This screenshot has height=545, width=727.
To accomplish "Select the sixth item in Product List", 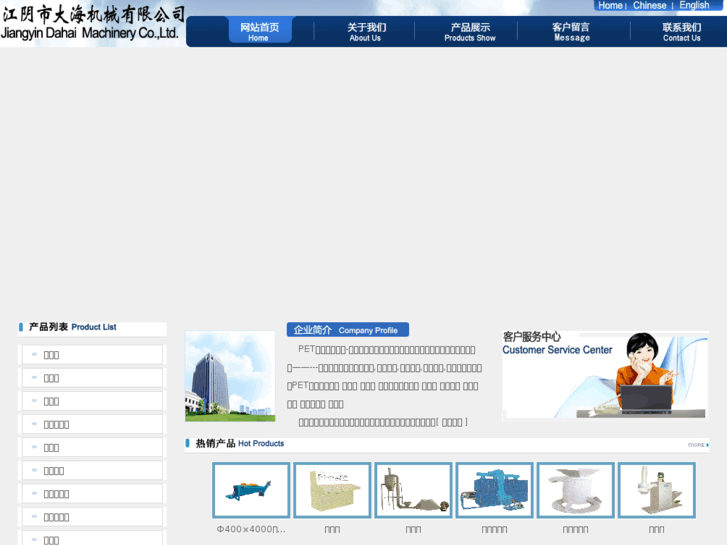I will point(92,471).
